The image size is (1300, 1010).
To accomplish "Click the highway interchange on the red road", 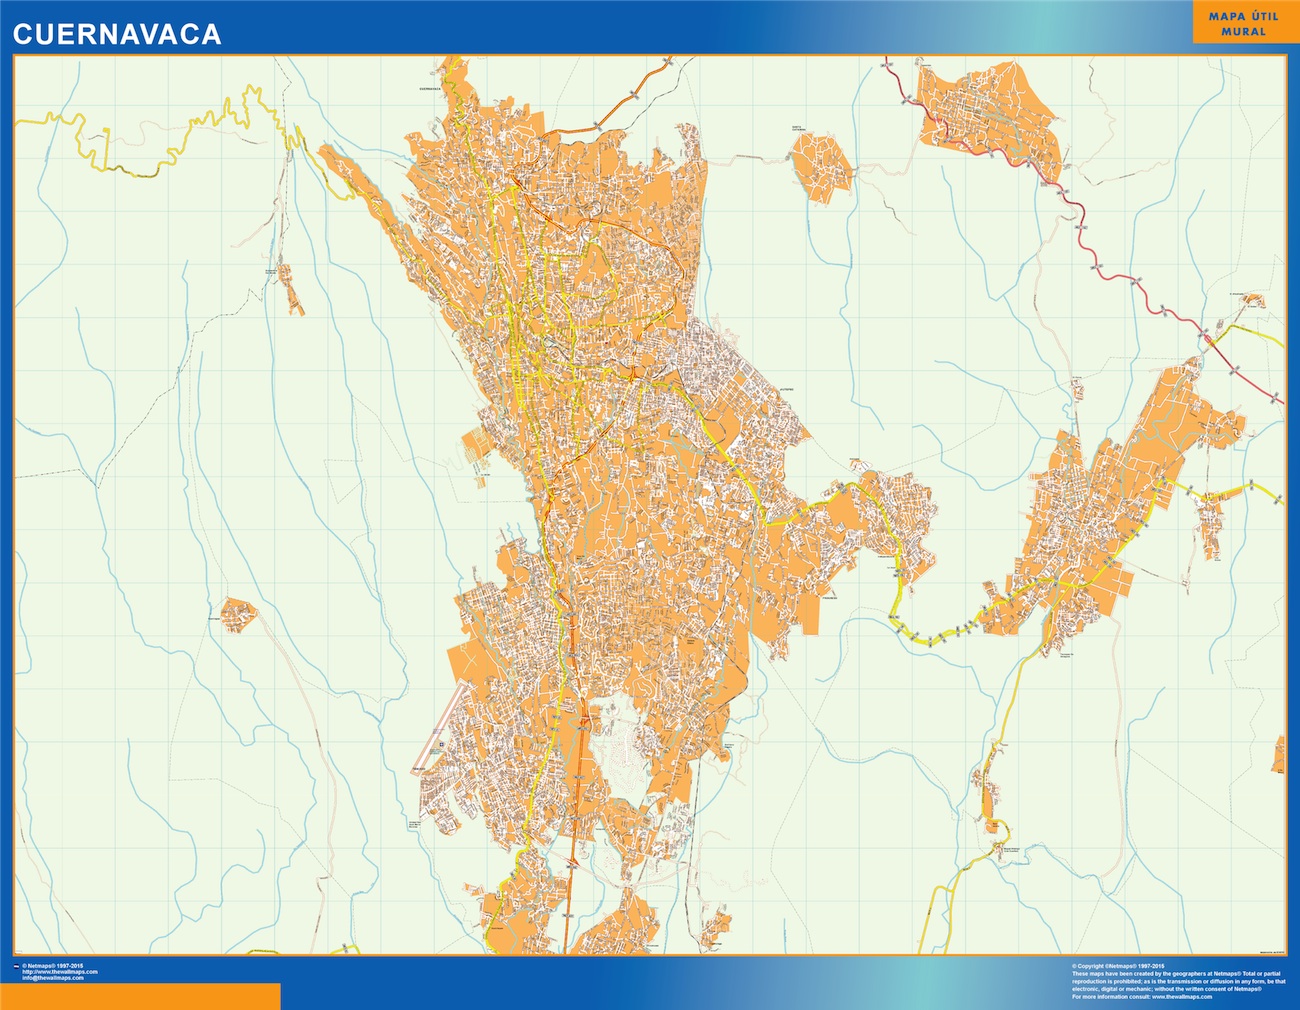I will (x=1210, y=340).
